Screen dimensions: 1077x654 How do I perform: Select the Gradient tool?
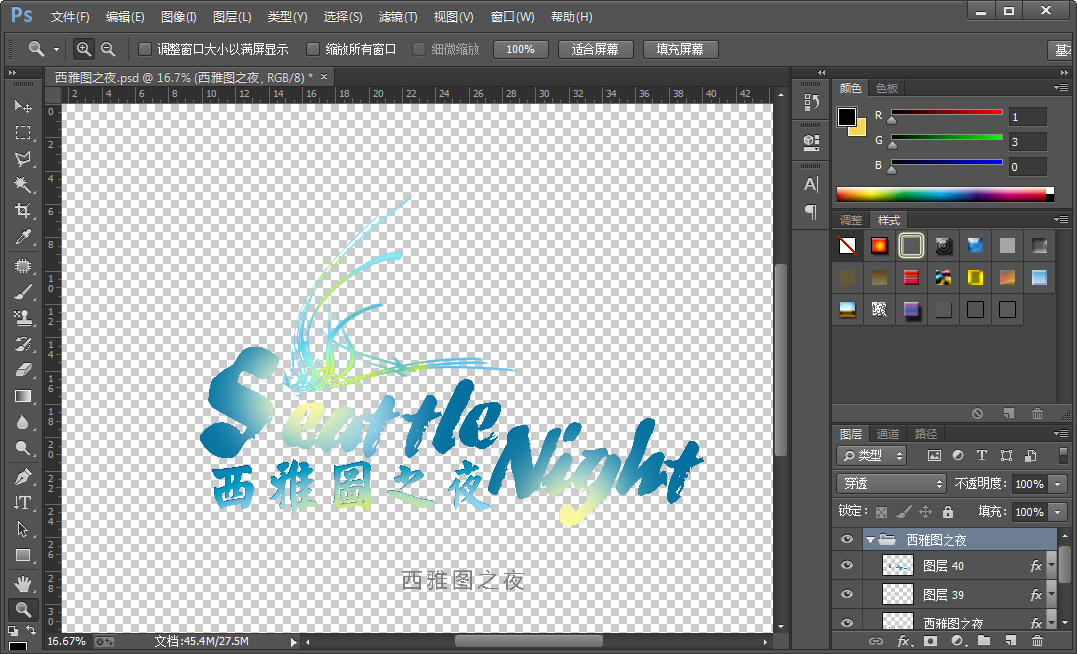point(23,396)
